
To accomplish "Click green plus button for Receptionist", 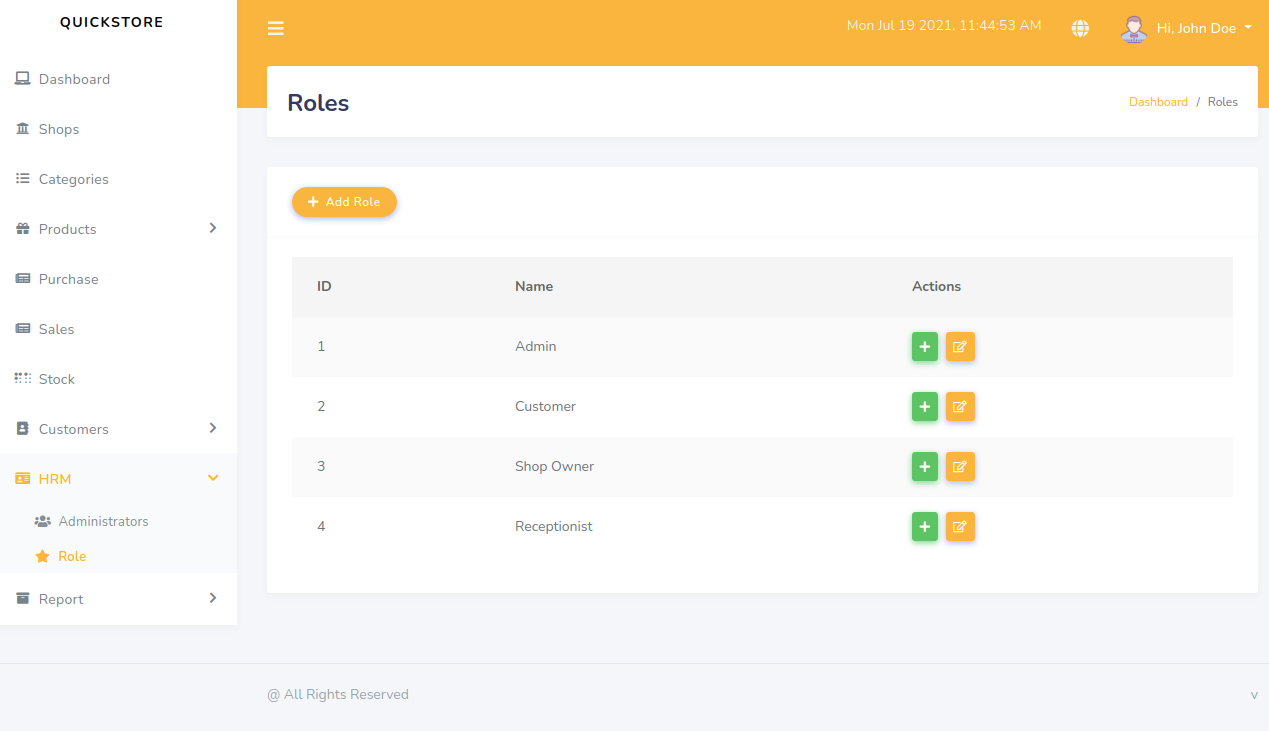I will coord(925,527).
